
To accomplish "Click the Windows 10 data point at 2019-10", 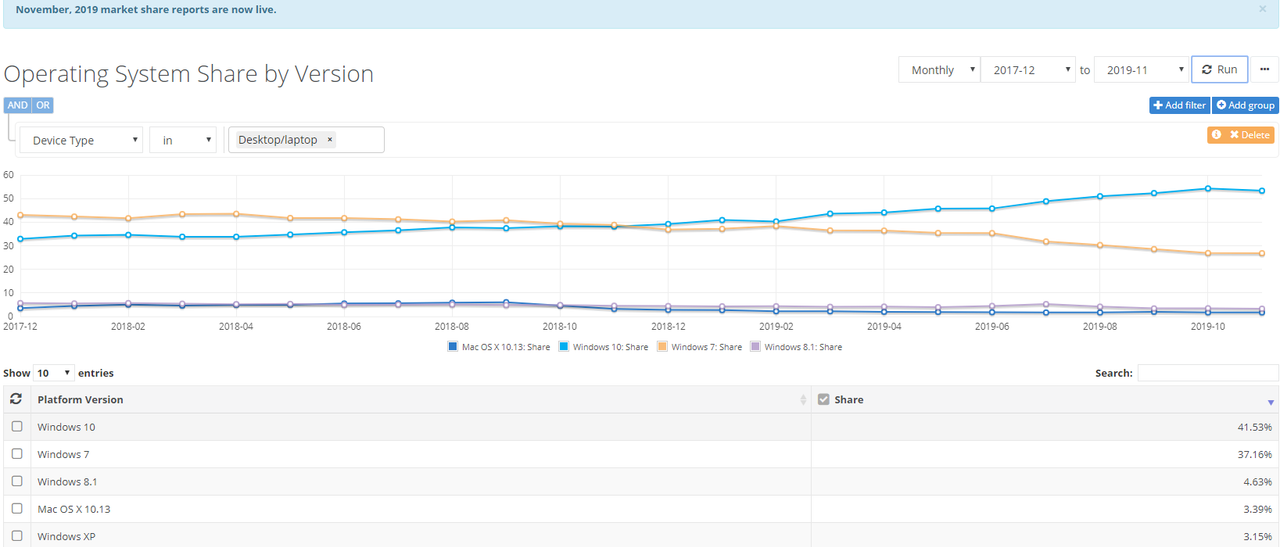I will [1208, 188].
